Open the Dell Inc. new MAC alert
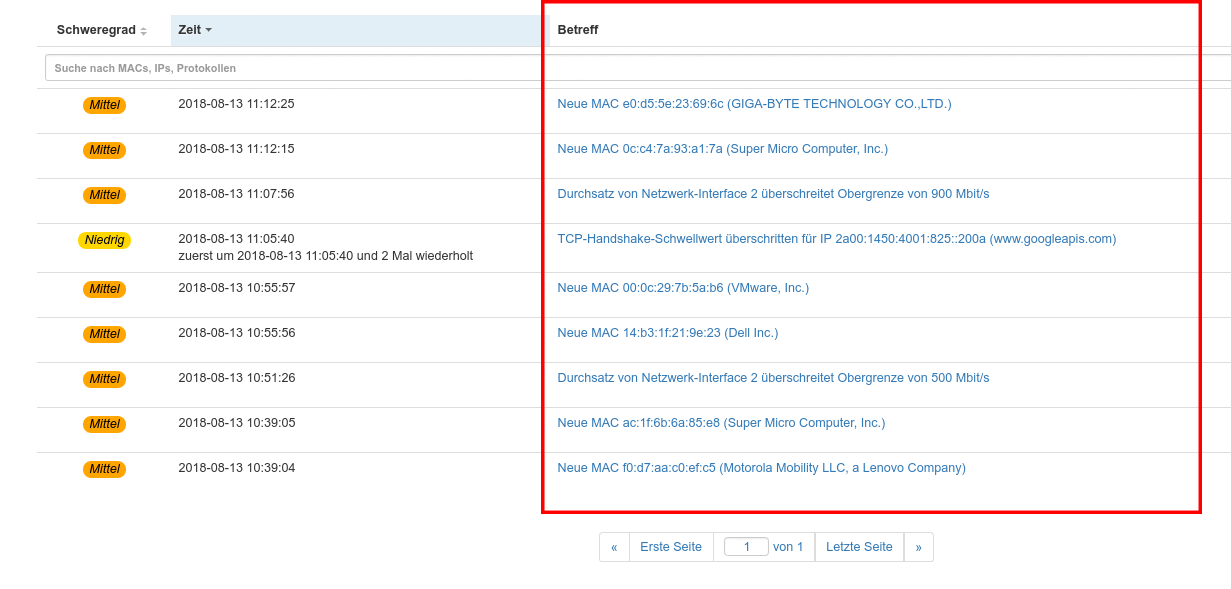The width and height of the screenshot is (1231, 589). point(667,333)
